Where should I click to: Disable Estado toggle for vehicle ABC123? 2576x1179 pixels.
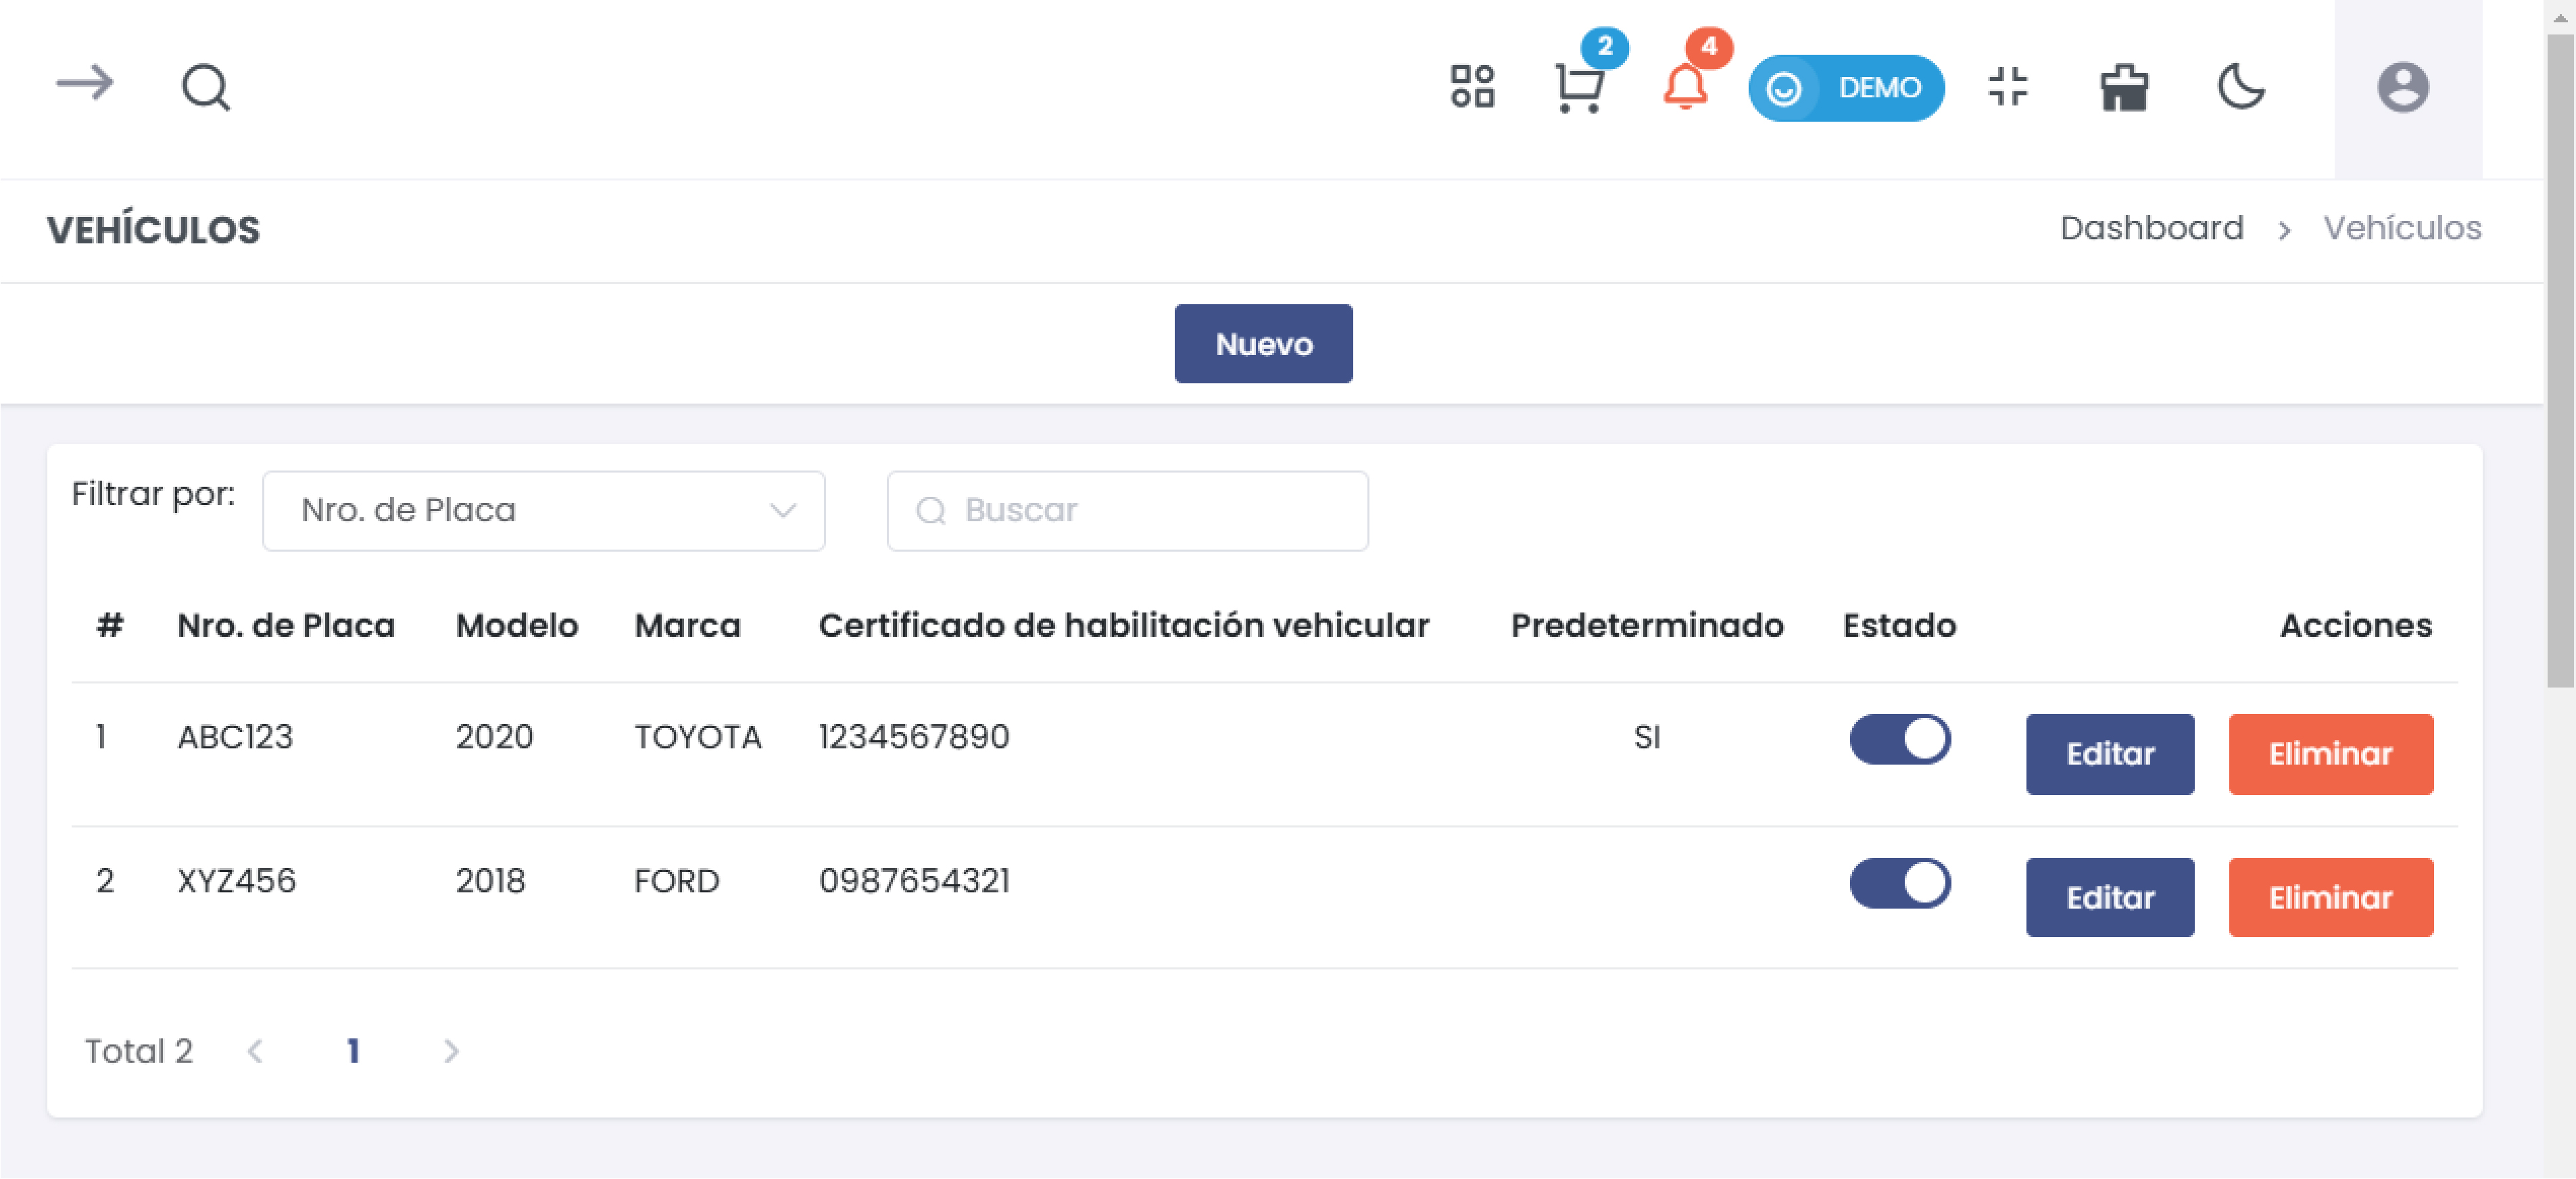(1899, 738)
